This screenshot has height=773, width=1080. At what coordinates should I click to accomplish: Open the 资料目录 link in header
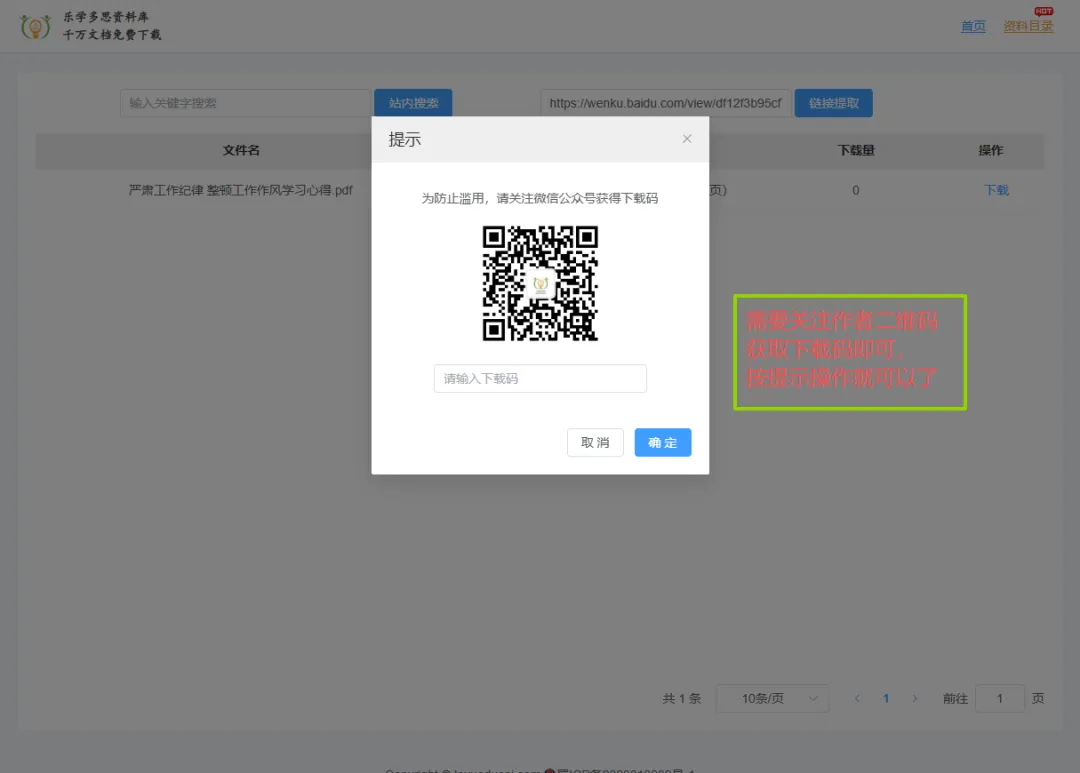tap(1028, 26)
